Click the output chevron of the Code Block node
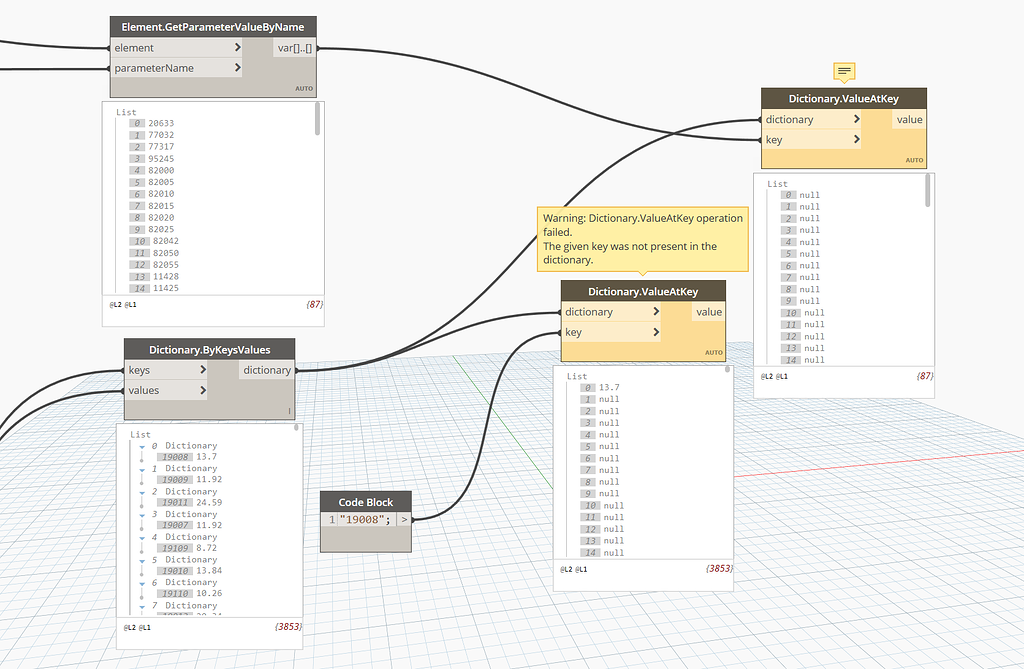Viewport: 1024px width, 669px height. point(404,519)
